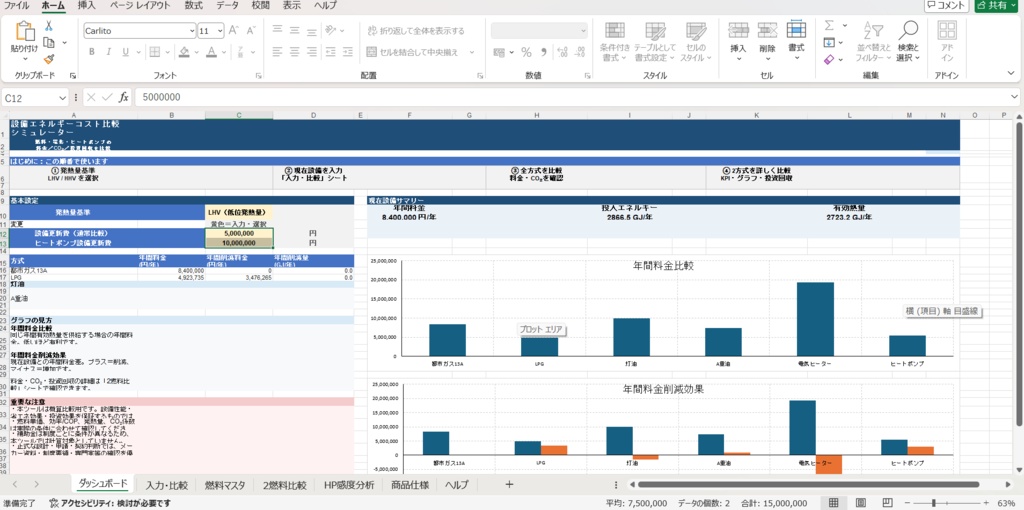The height and width of the screenshot is (510, 1024).
Task: Decrease font size with the smaller A icon
Action: (251, 31)
